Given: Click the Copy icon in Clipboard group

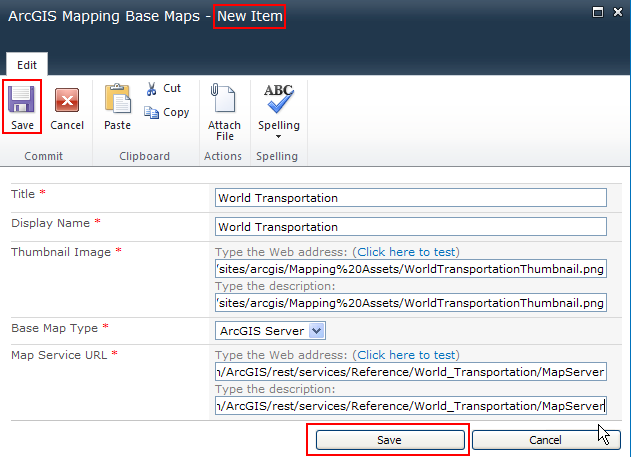Looking at the screenshot, I should click(x=153, y=113).
